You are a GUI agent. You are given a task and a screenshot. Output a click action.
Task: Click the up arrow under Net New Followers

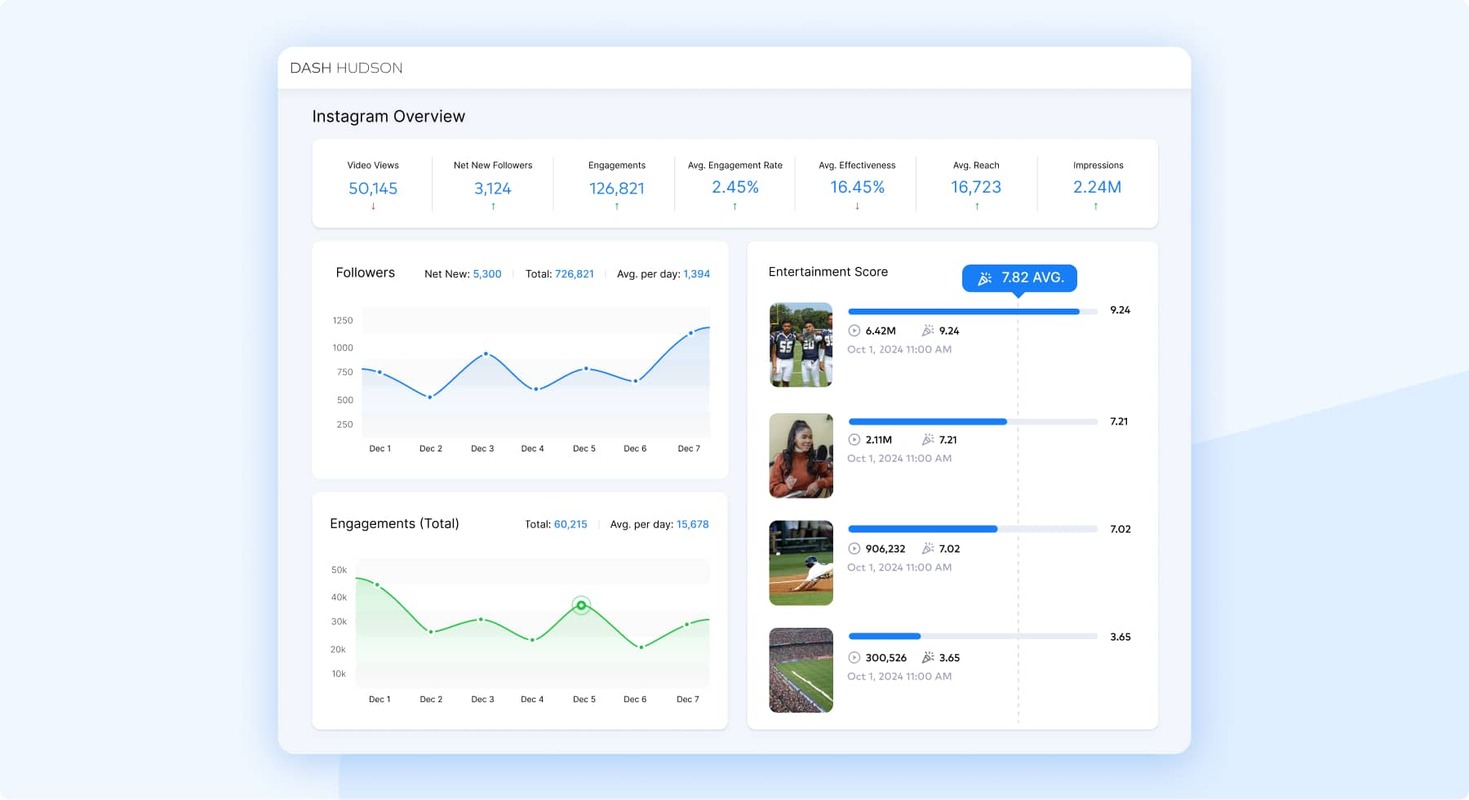coord(492,205)
